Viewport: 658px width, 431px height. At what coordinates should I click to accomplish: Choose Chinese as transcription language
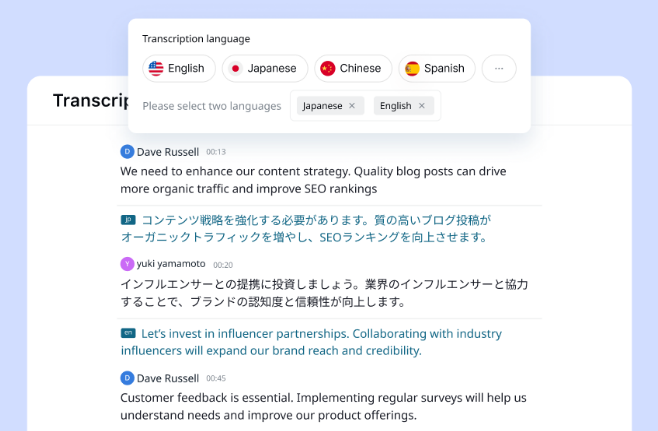point(353,68)
